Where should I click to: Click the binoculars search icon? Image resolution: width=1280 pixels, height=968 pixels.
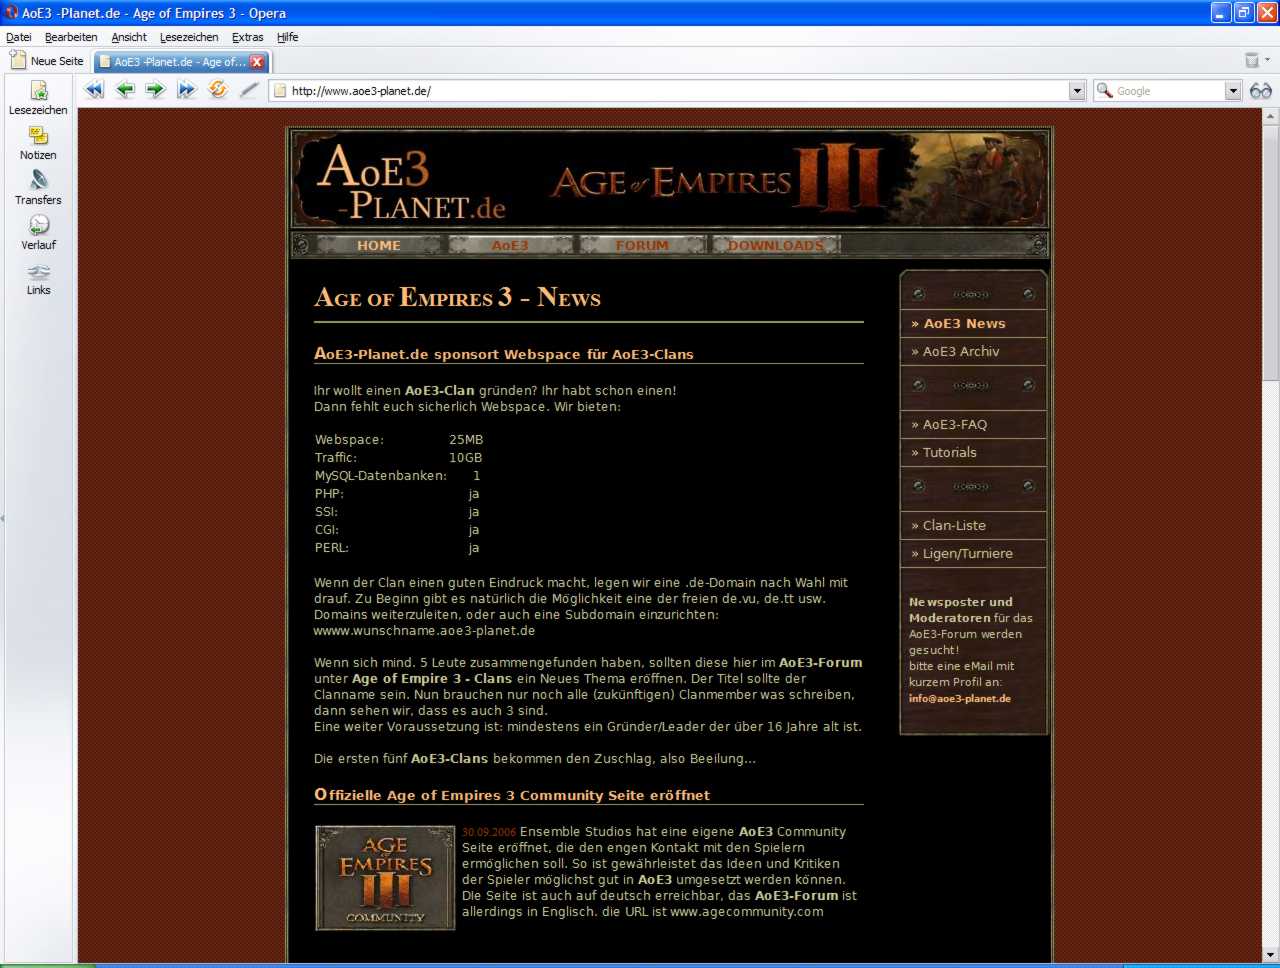[x=1260, y=91]
